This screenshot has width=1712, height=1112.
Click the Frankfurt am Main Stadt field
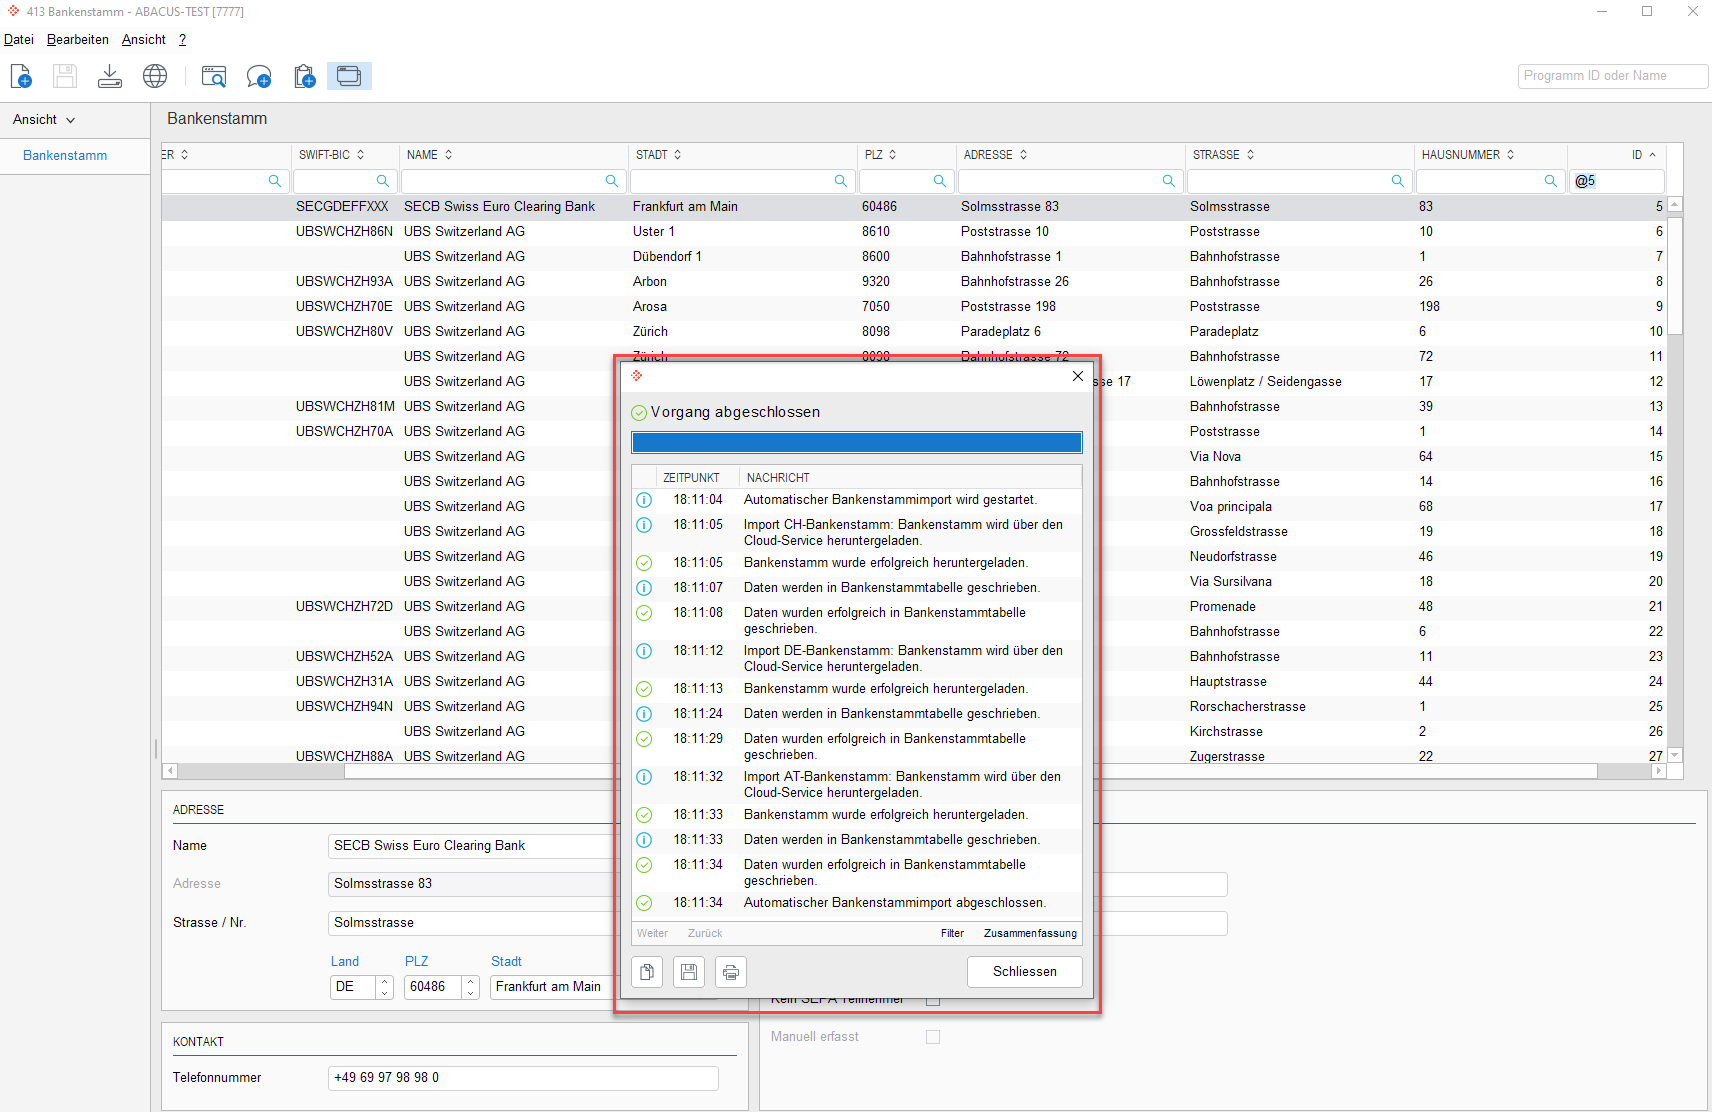pyautogui.click(x=552, y=987)
